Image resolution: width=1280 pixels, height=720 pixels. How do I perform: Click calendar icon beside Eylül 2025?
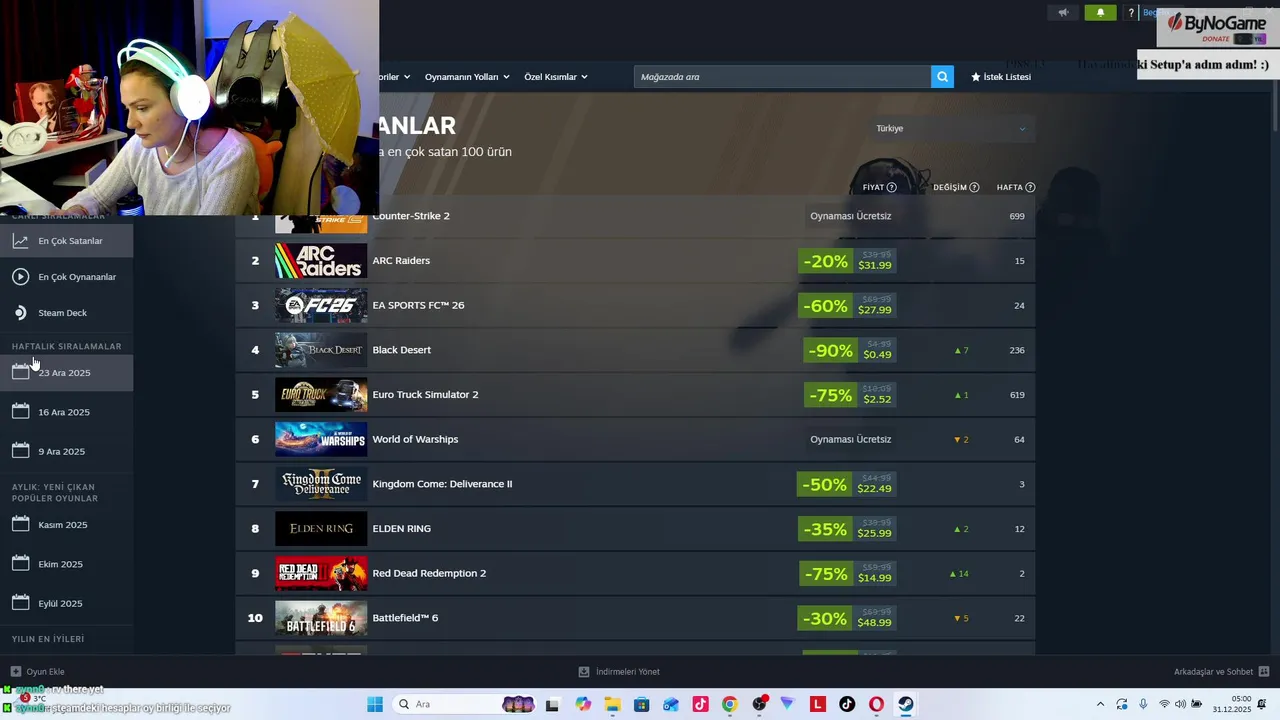[20, 603]
